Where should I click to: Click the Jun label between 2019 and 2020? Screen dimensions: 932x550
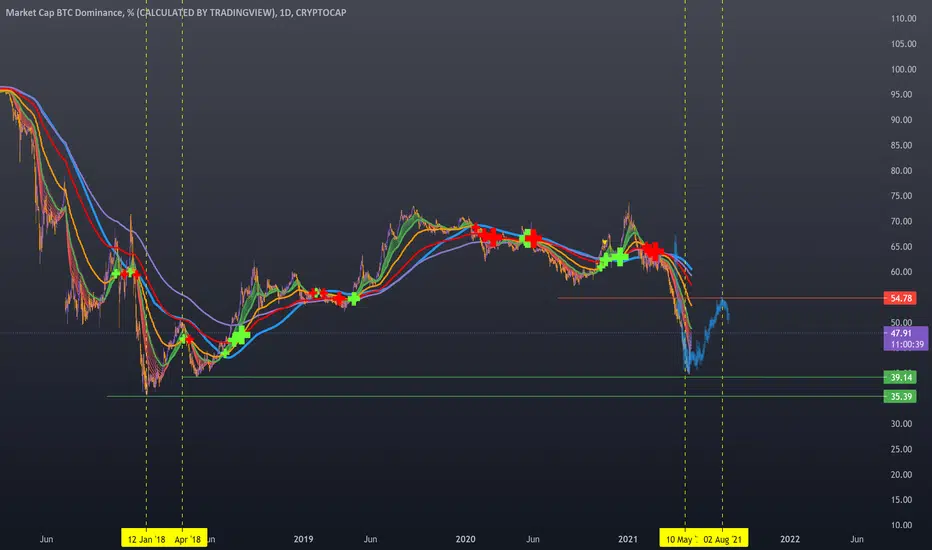click(x=370, y=539)
